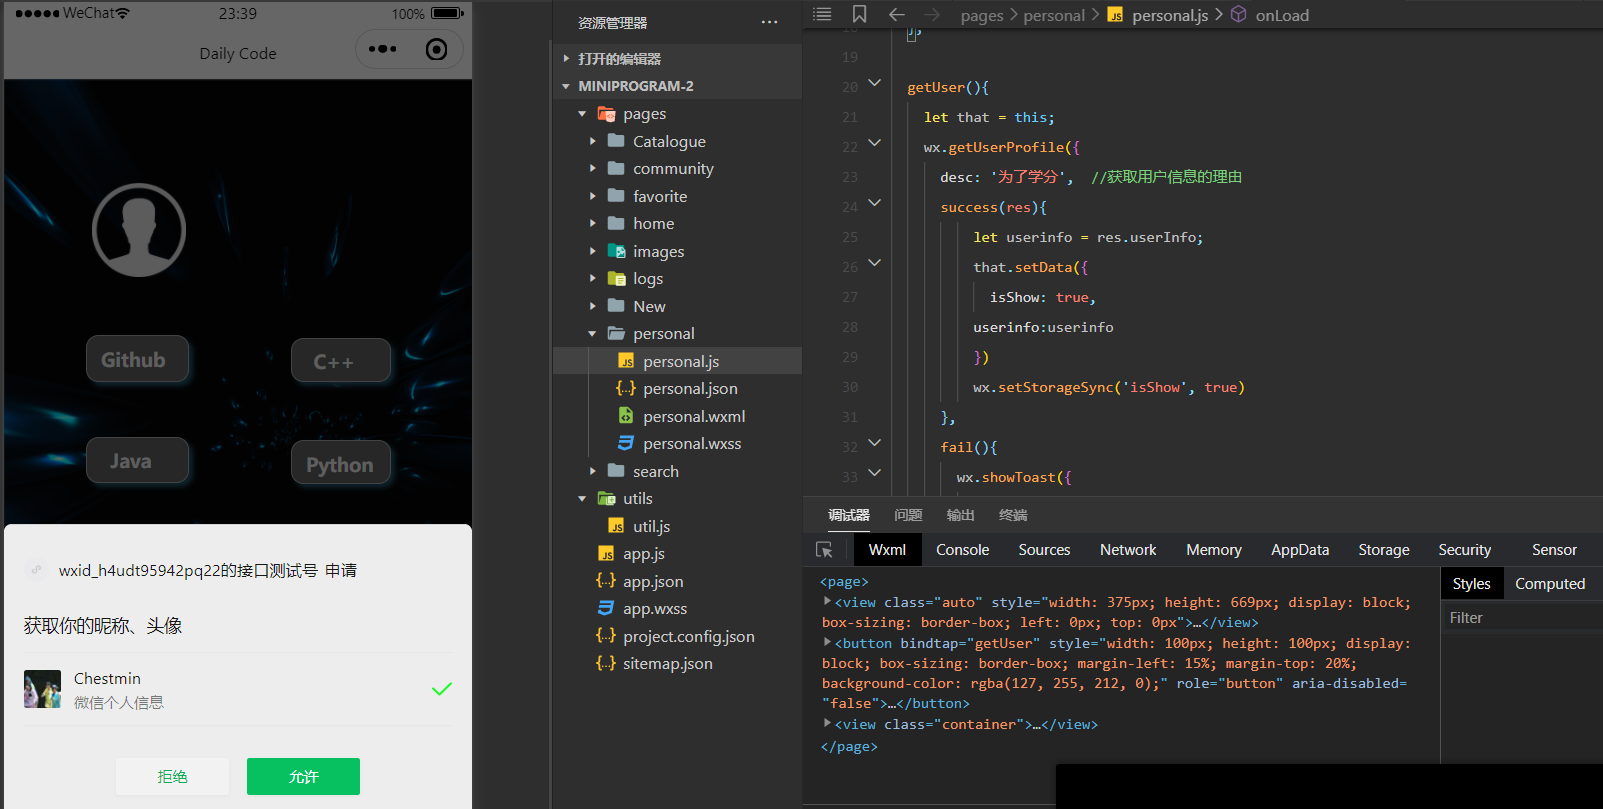
Task: Tap the simulator capsule close circle
Action: point(437,49)
